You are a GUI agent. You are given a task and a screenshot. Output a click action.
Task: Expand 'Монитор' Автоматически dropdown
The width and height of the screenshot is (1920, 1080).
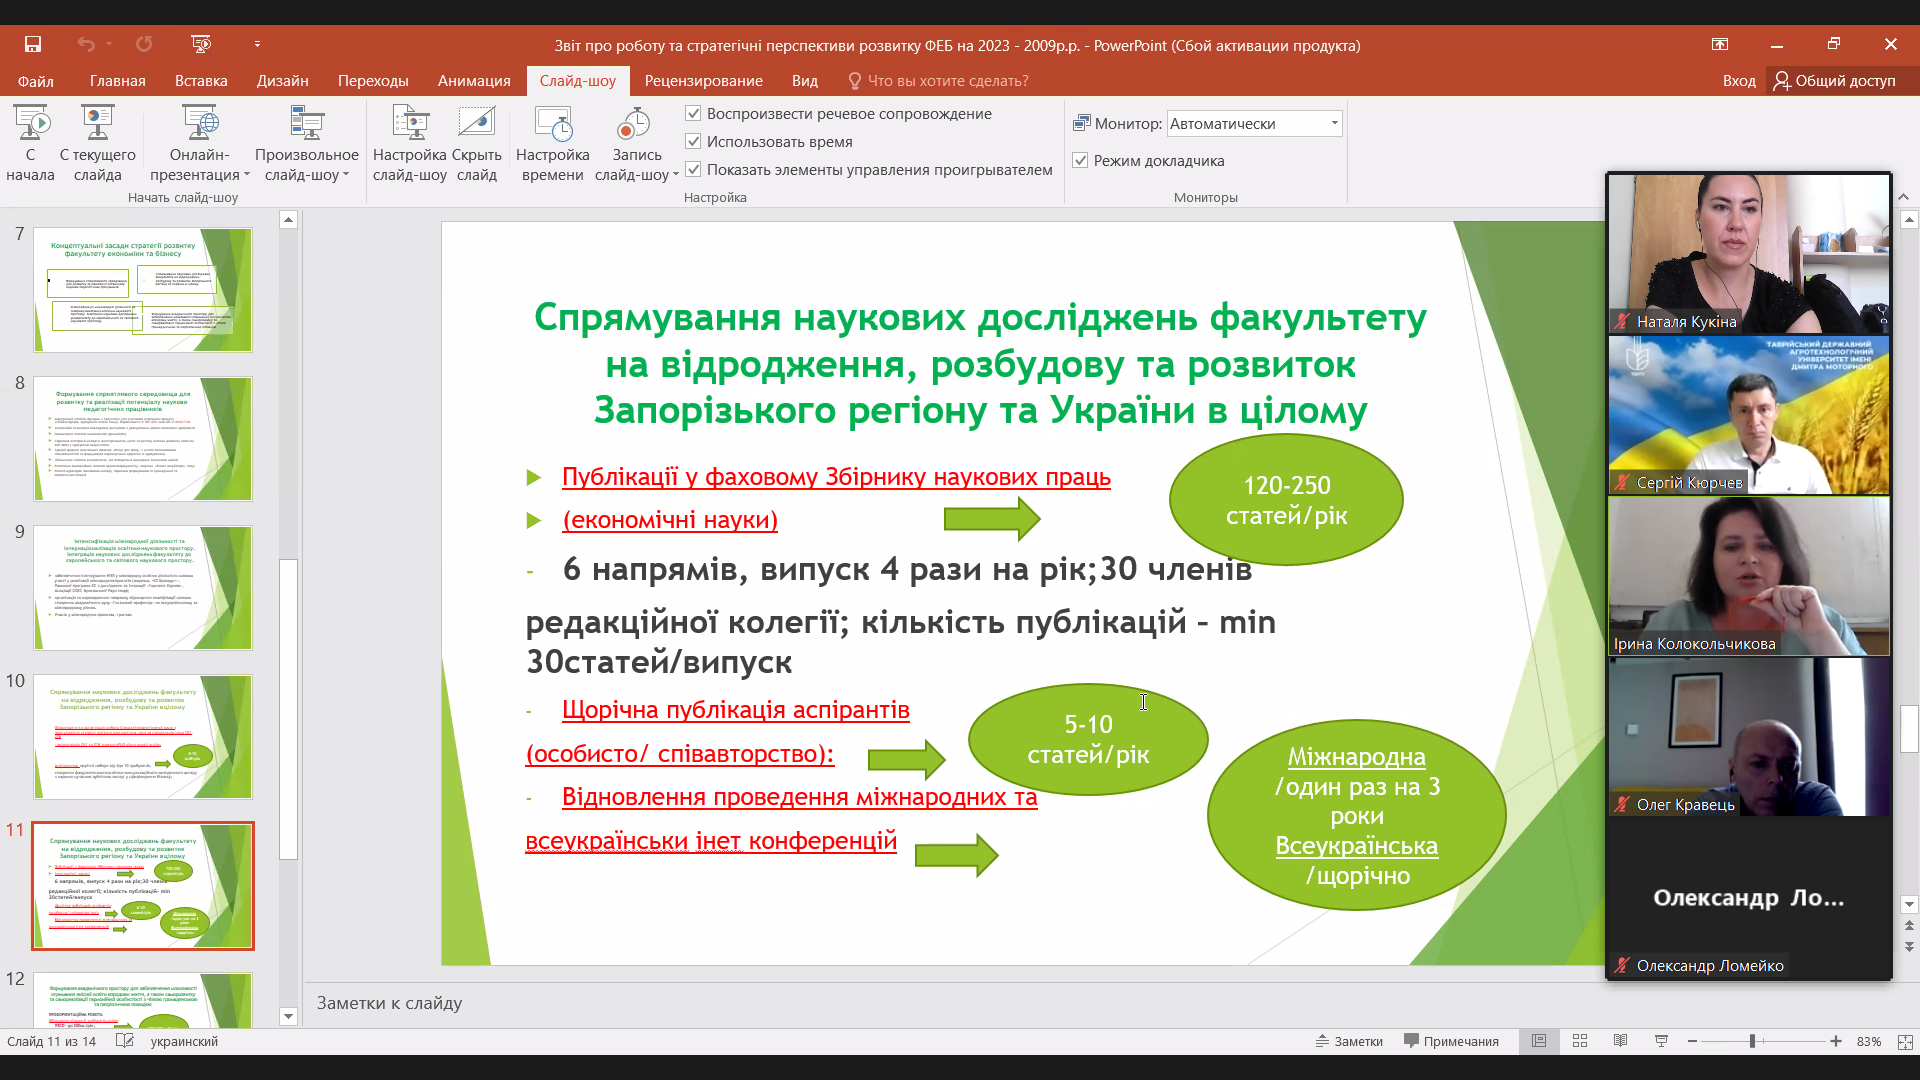[1334, 124]
